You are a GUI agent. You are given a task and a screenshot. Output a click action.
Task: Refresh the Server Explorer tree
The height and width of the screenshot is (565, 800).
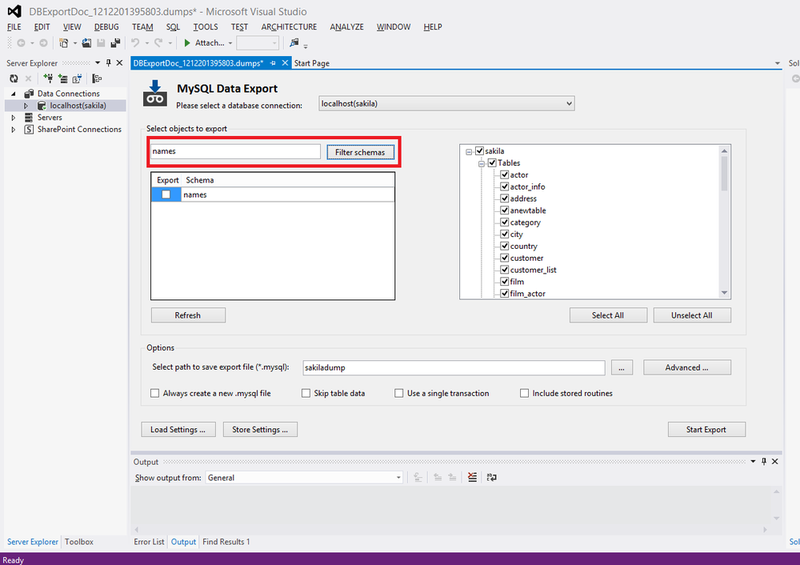click(x=14, y=79)
